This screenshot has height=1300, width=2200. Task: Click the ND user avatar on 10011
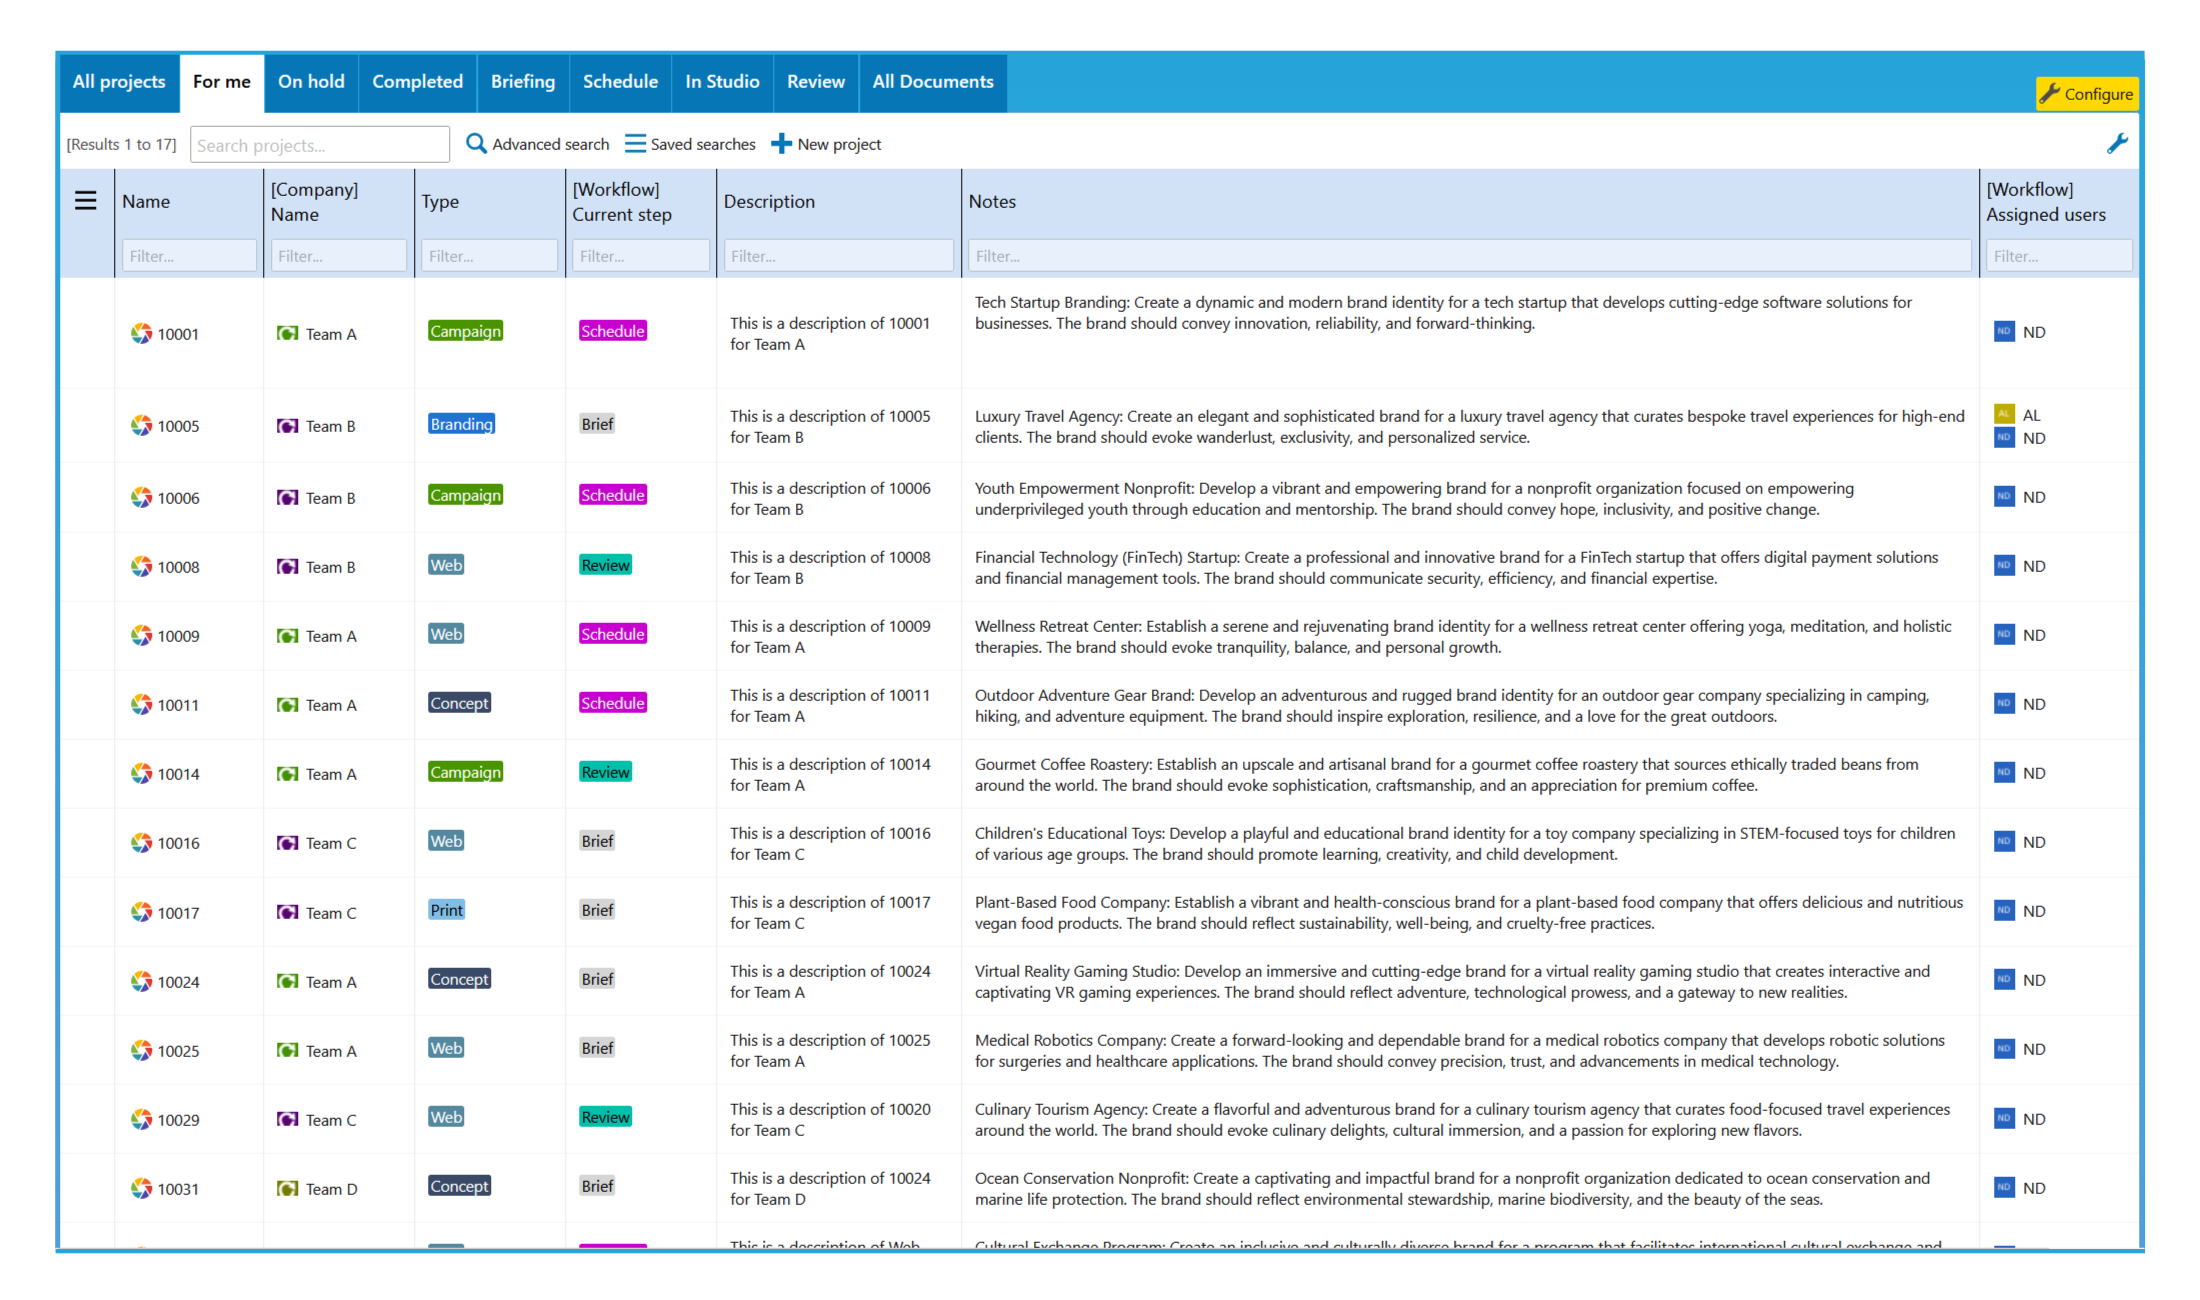2004,704
